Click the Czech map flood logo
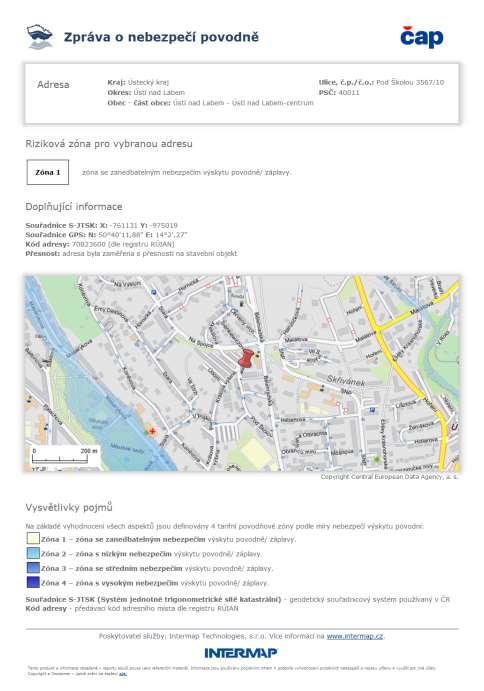 coord(40,37)
